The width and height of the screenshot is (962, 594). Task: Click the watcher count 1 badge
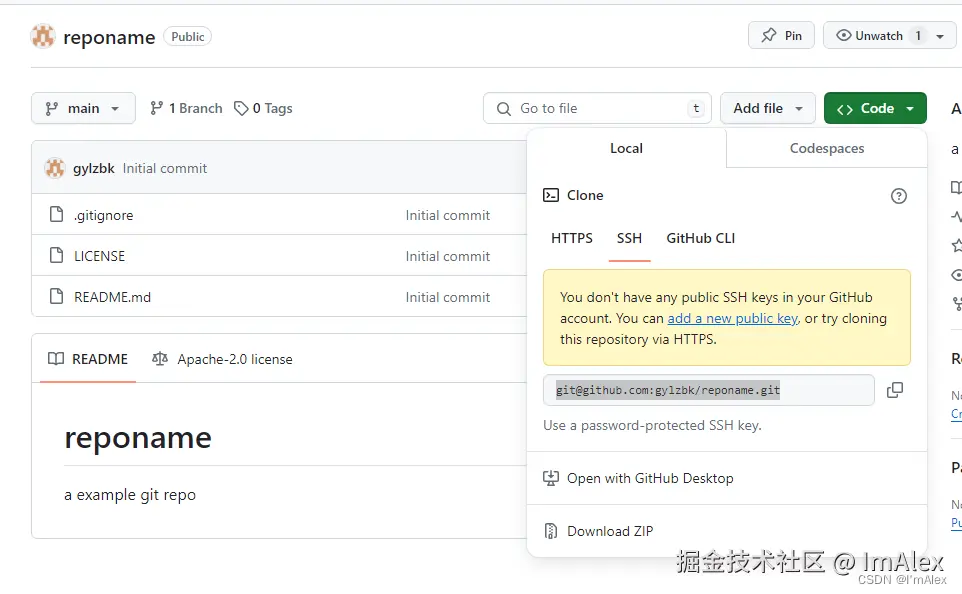(918, 36)
